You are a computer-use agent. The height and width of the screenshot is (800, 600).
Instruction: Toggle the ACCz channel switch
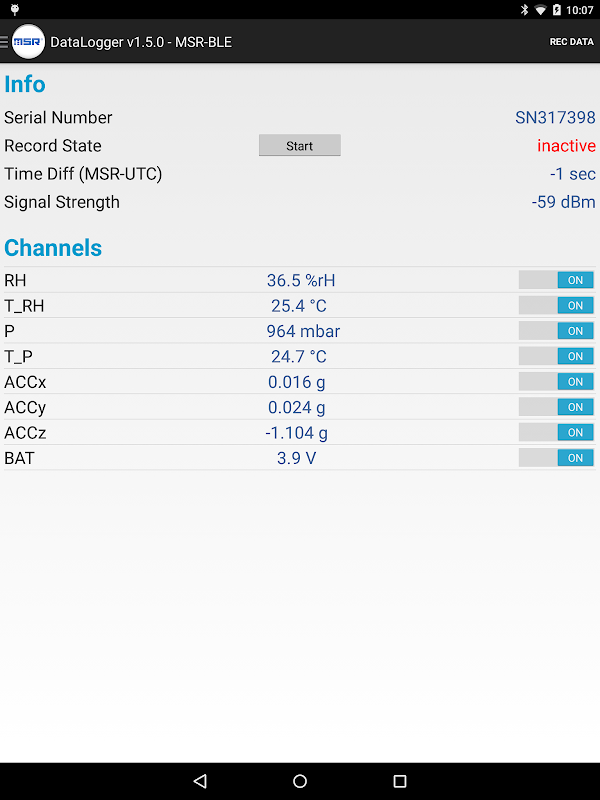tap(556, 432)
